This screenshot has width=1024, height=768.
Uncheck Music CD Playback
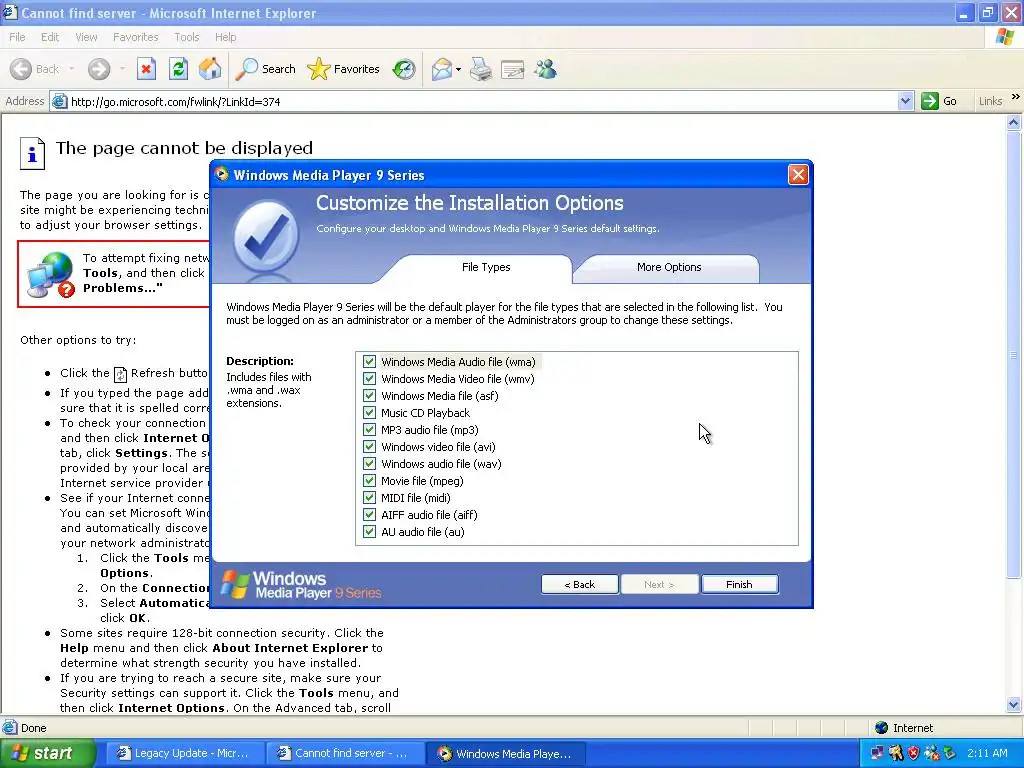point(370,413)
